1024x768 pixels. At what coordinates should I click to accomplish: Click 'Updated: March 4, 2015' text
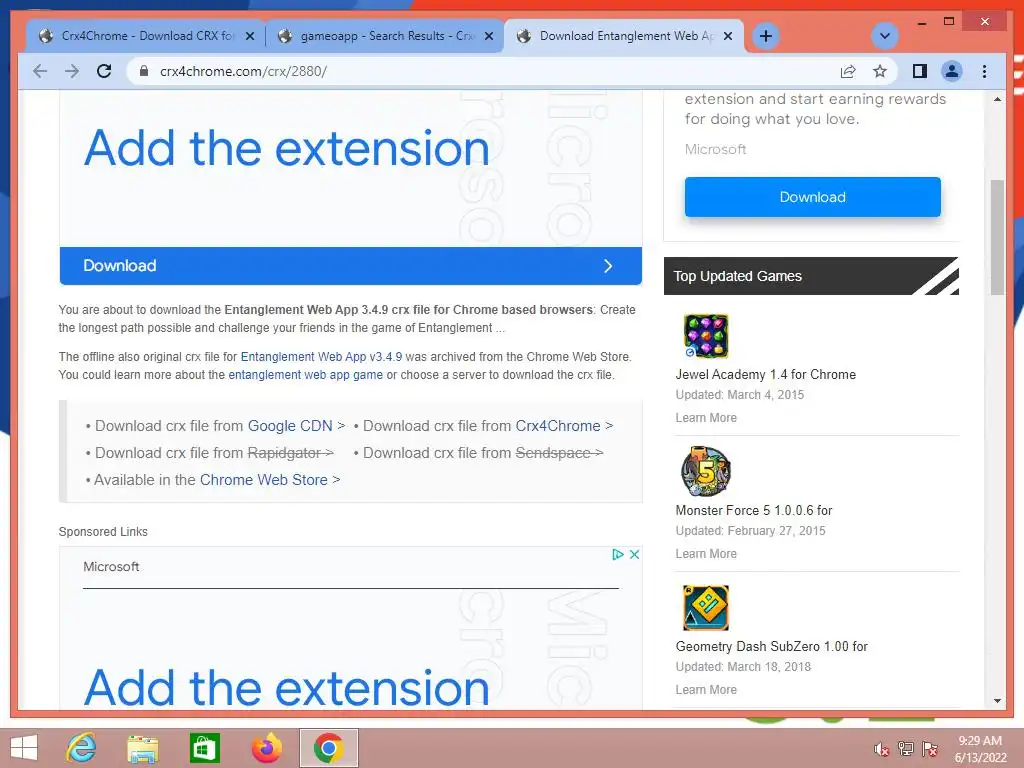[x=739, y=394]
